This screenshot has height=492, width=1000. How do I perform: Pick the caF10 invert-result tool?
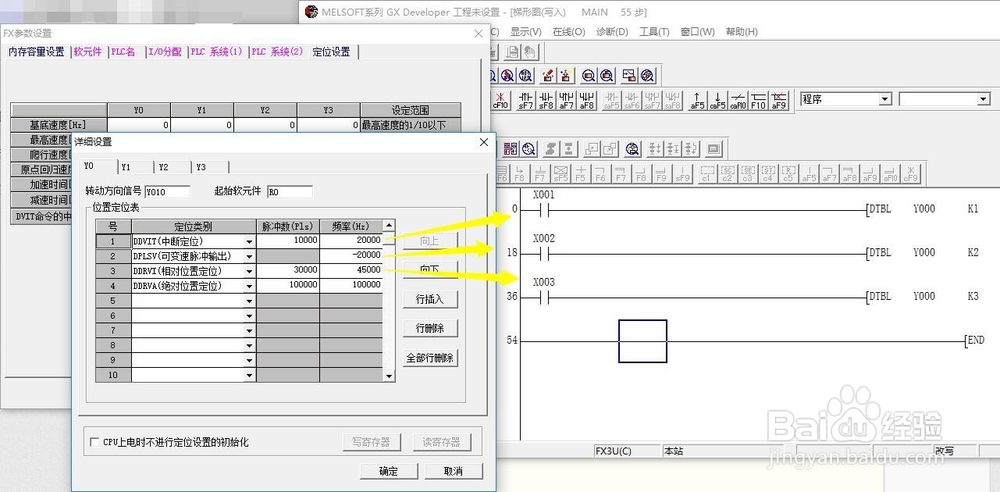coord(738,100)
